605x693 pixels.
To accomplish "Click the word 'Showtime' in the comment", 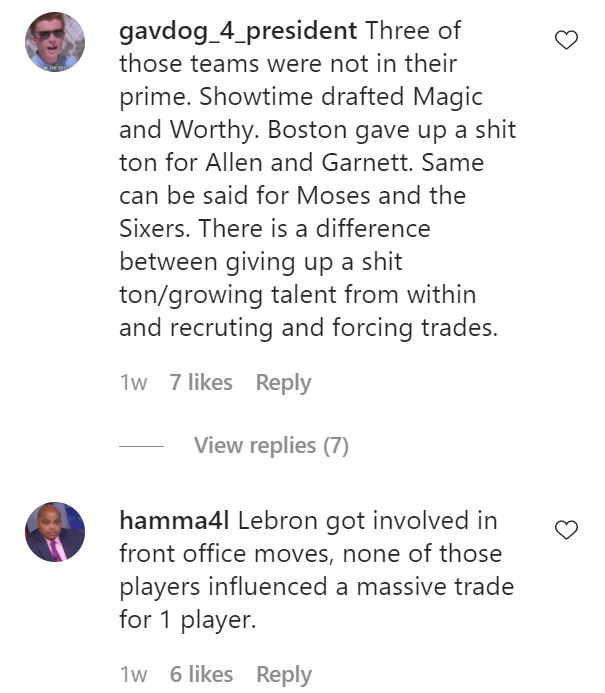I will click(x=255, y=96).
